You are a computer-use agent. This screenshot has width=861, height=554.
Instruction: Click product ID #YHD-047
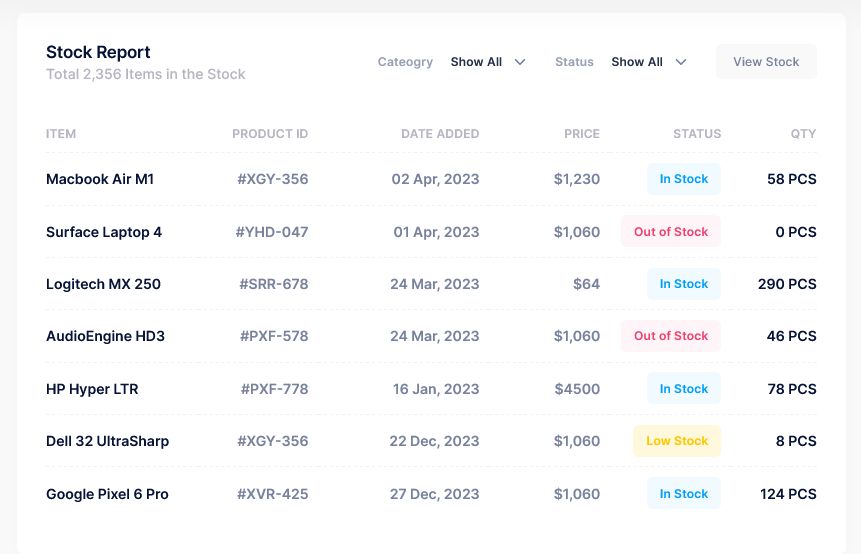tap(272, 232)
